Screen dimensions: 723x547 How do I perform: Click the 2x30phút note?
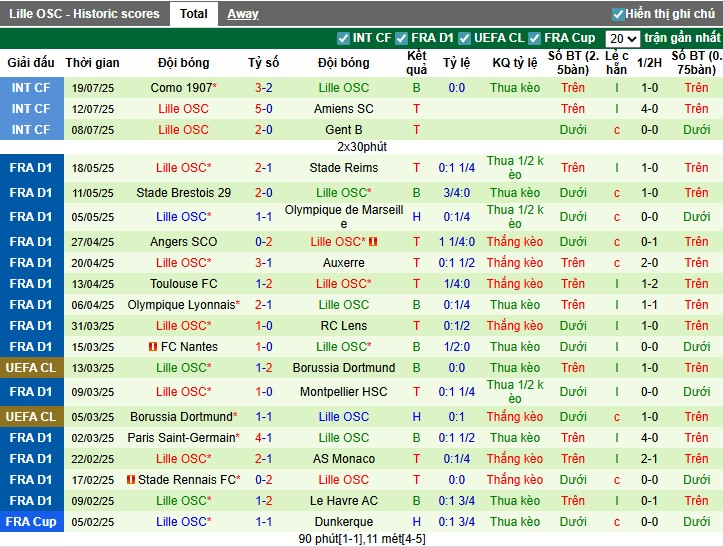(x=362, y=147)
